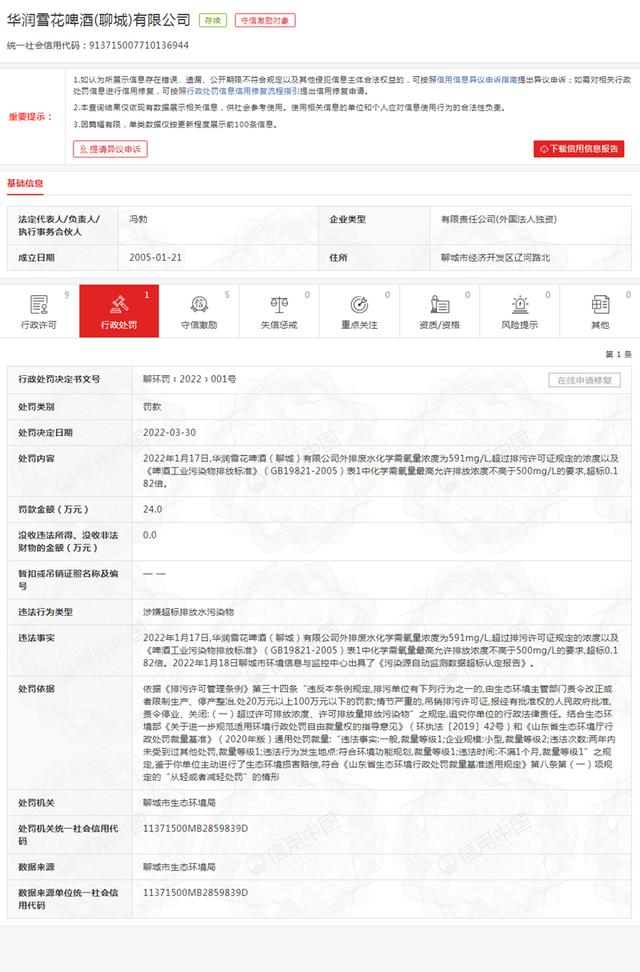Select confiscated amount value 0.0
The height and width of the screenshot is (972, 640).
[x=149, y=535]
